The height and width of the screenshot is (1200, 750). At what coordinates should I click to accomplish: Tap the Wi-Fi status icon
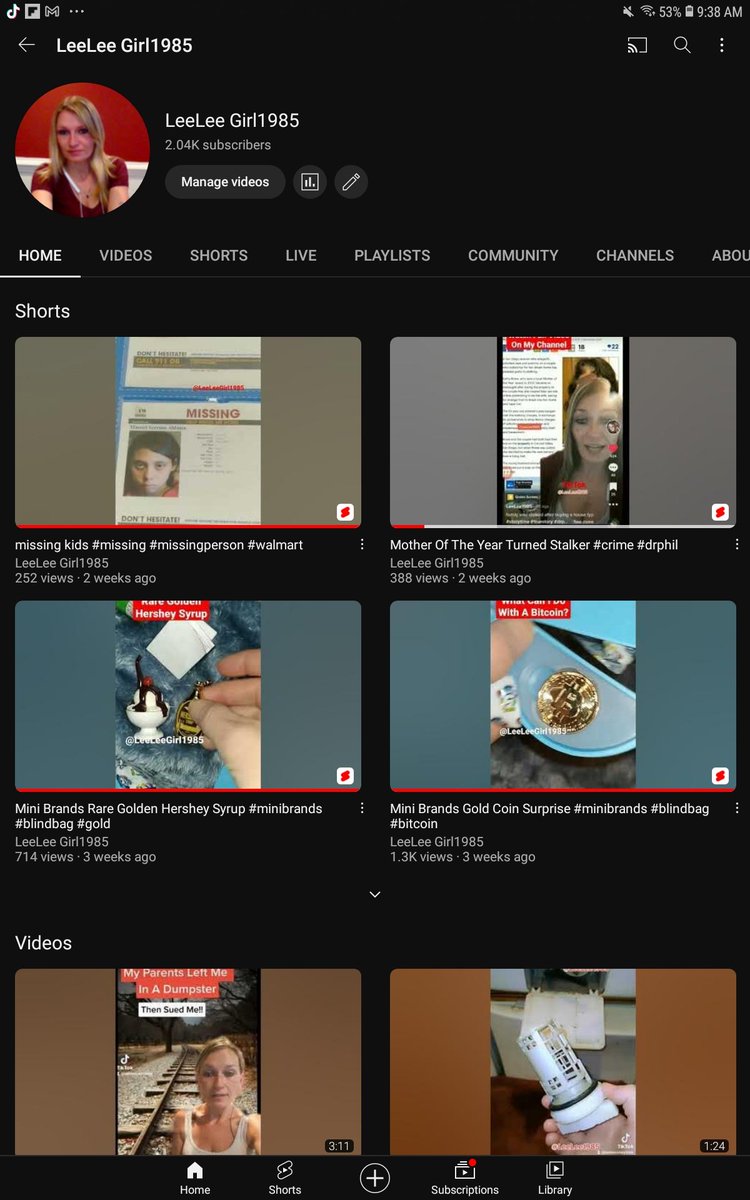tap(647, 12)
